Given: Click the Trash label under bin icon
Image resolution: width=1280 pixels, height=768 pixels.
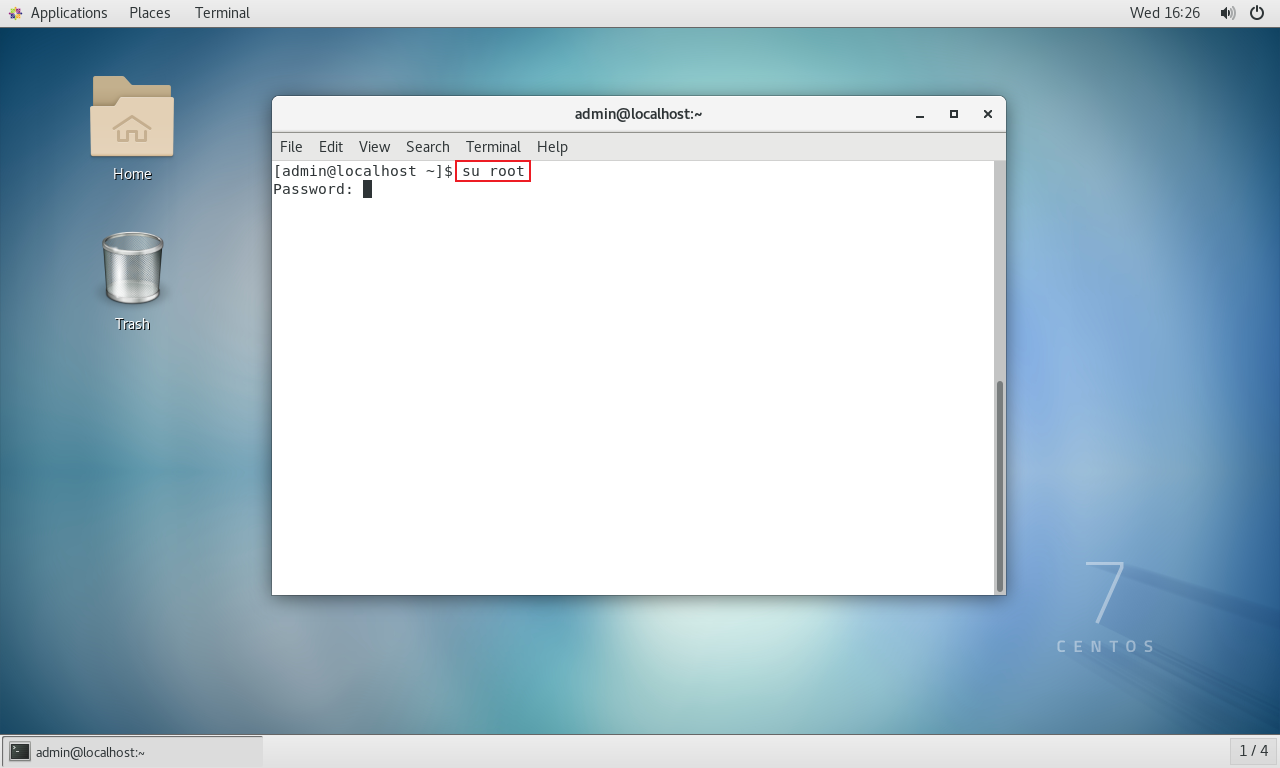Looking at the screenshot, I should (x=132, y=324).
